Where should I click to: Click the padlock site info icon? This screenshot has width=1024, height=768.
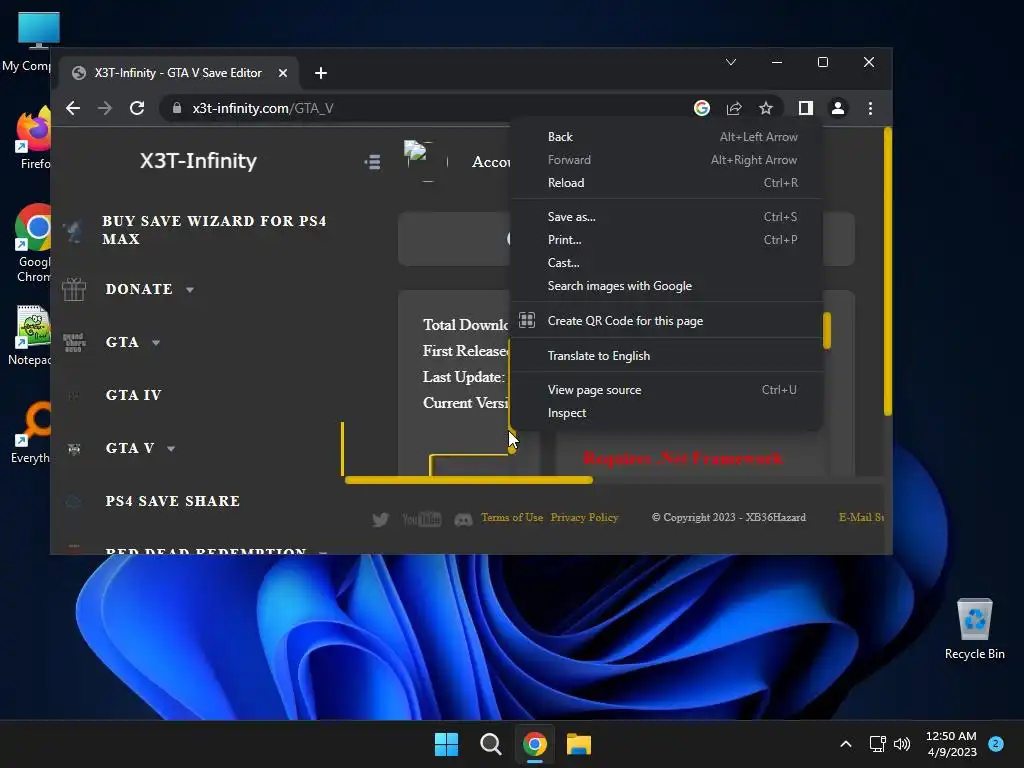pos(176,108)
